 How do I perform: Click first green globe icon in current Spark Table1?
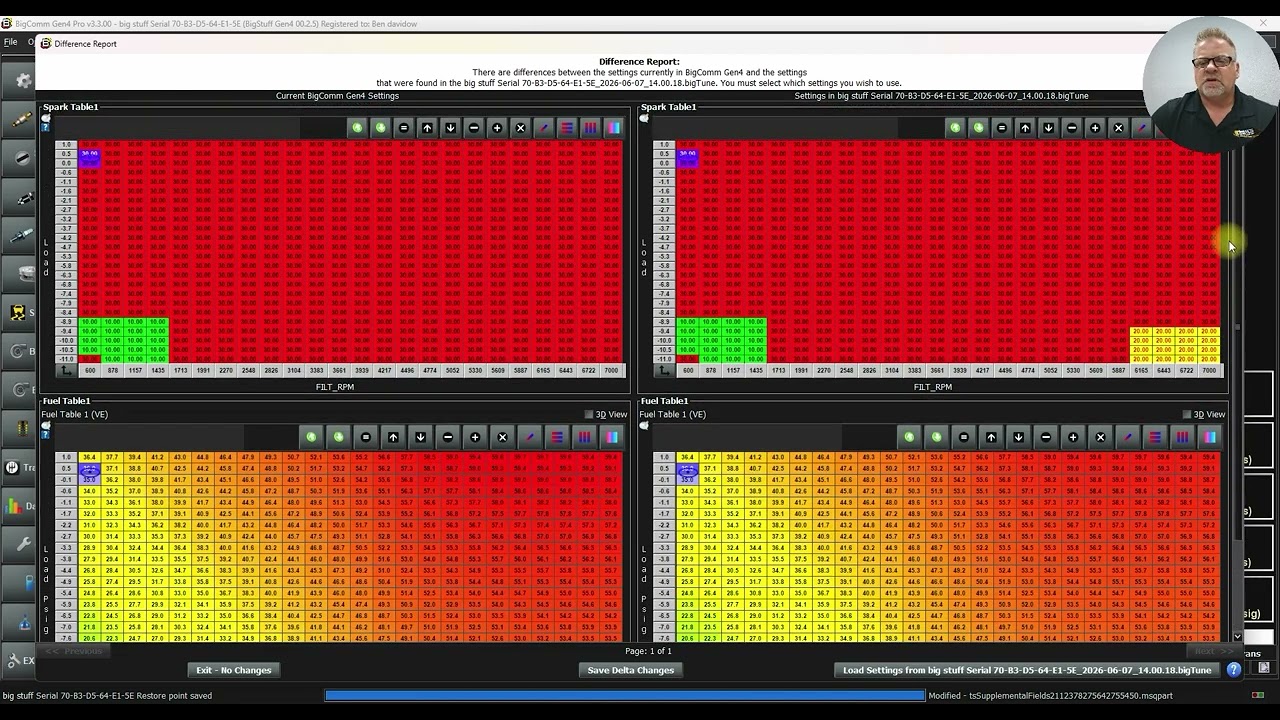pos(357,128)
